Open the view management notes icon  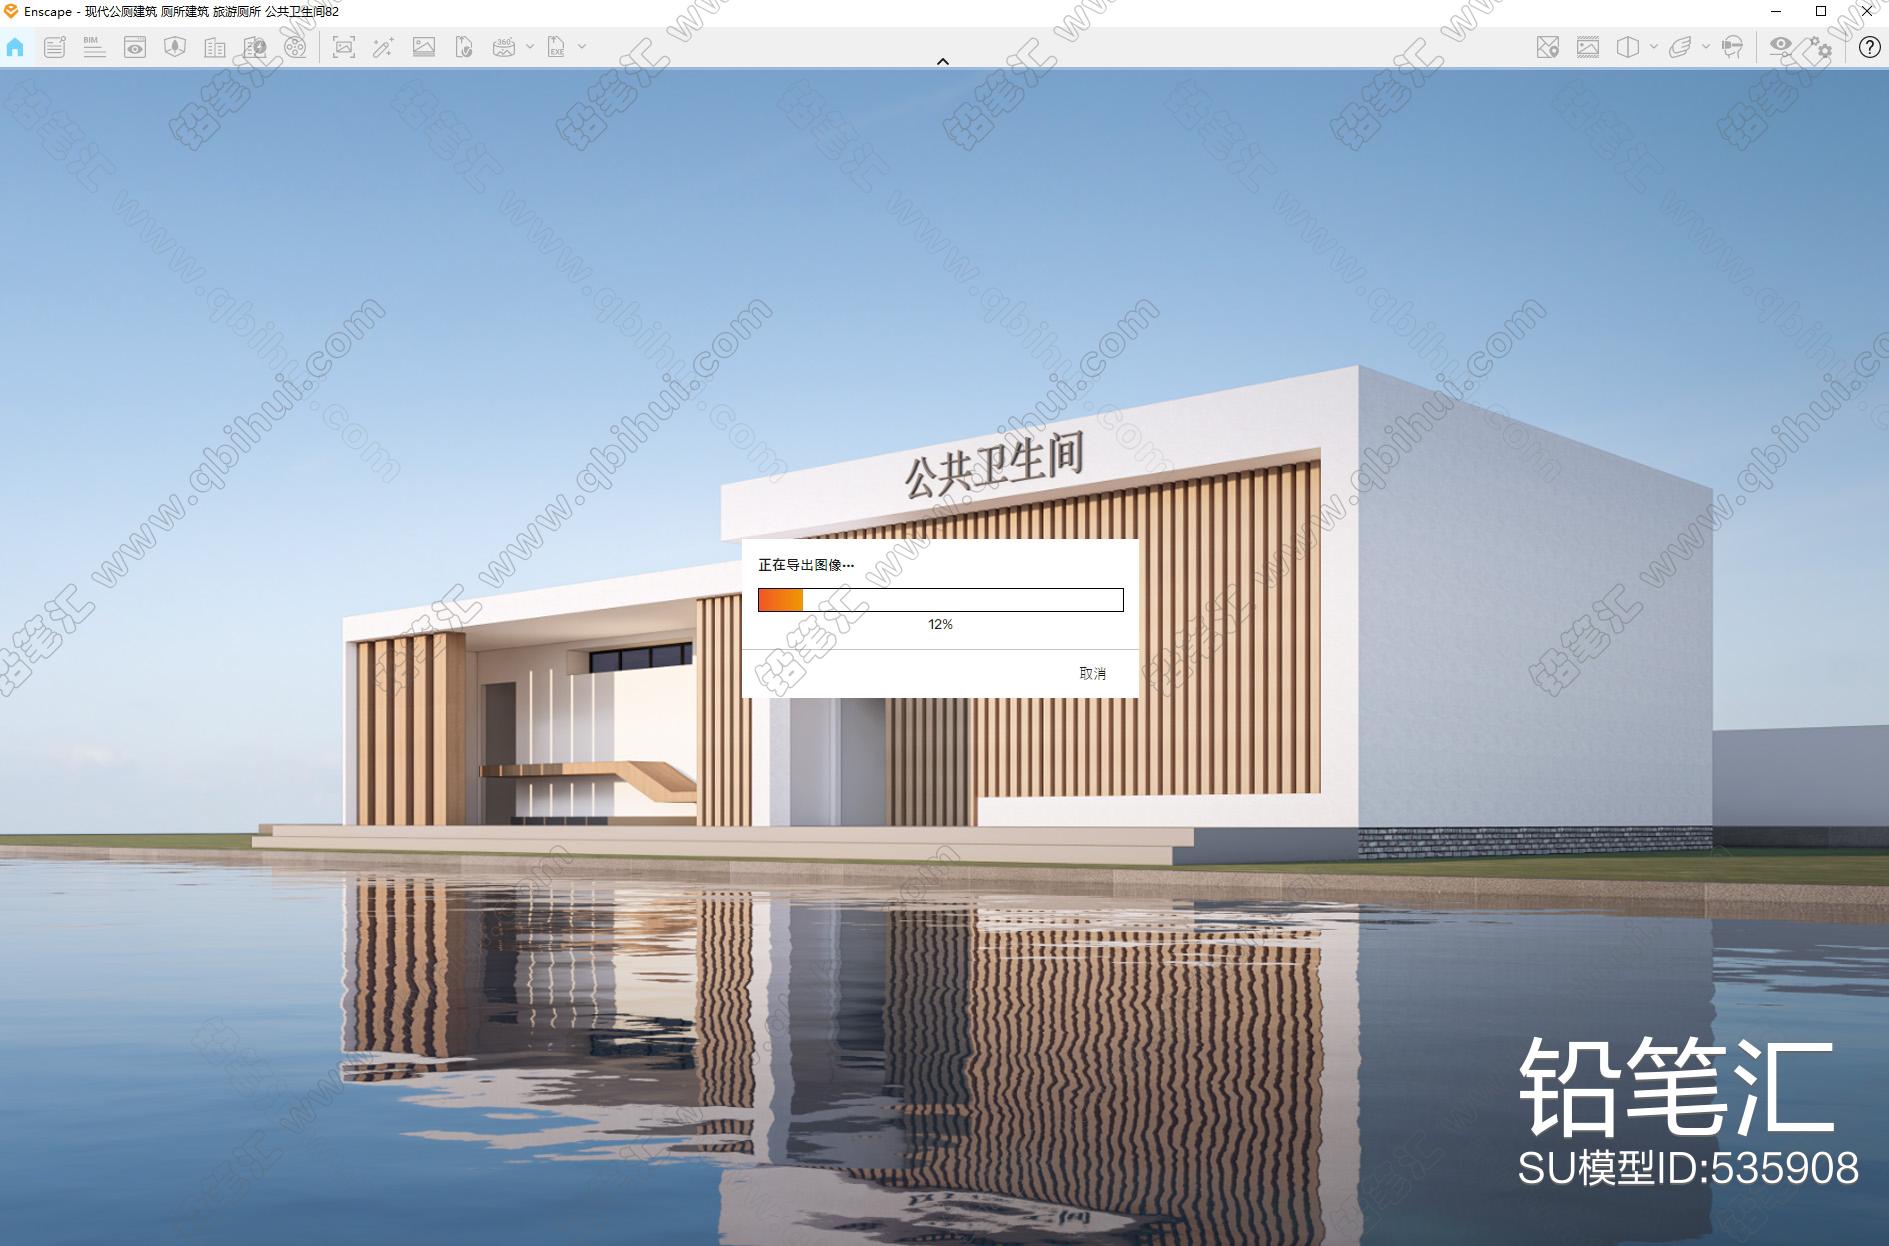point(54,47)
